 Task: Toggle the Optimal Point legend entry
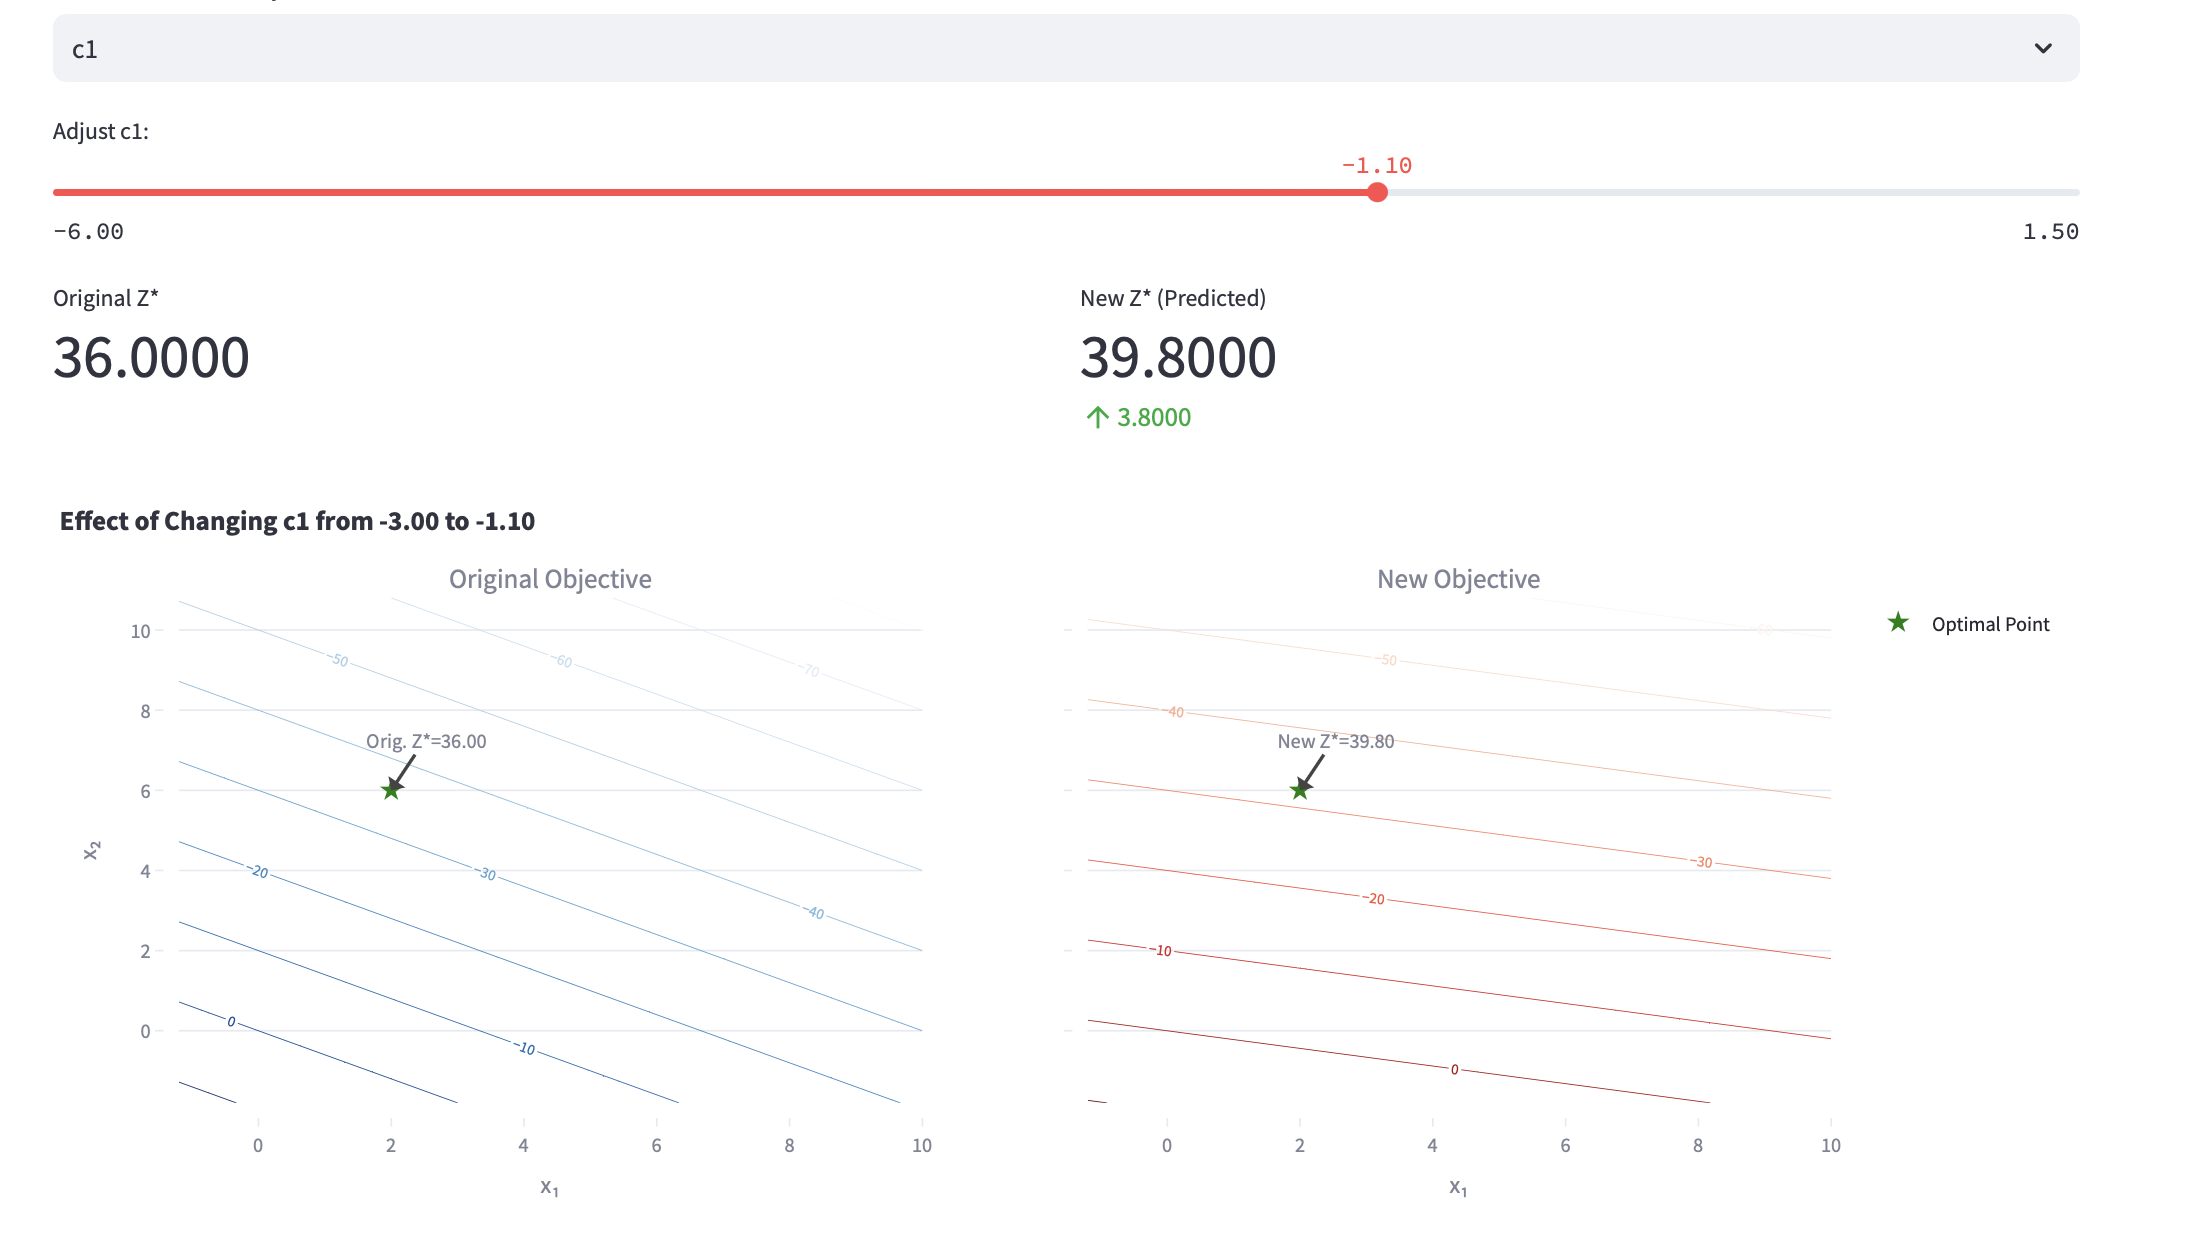1989,624
